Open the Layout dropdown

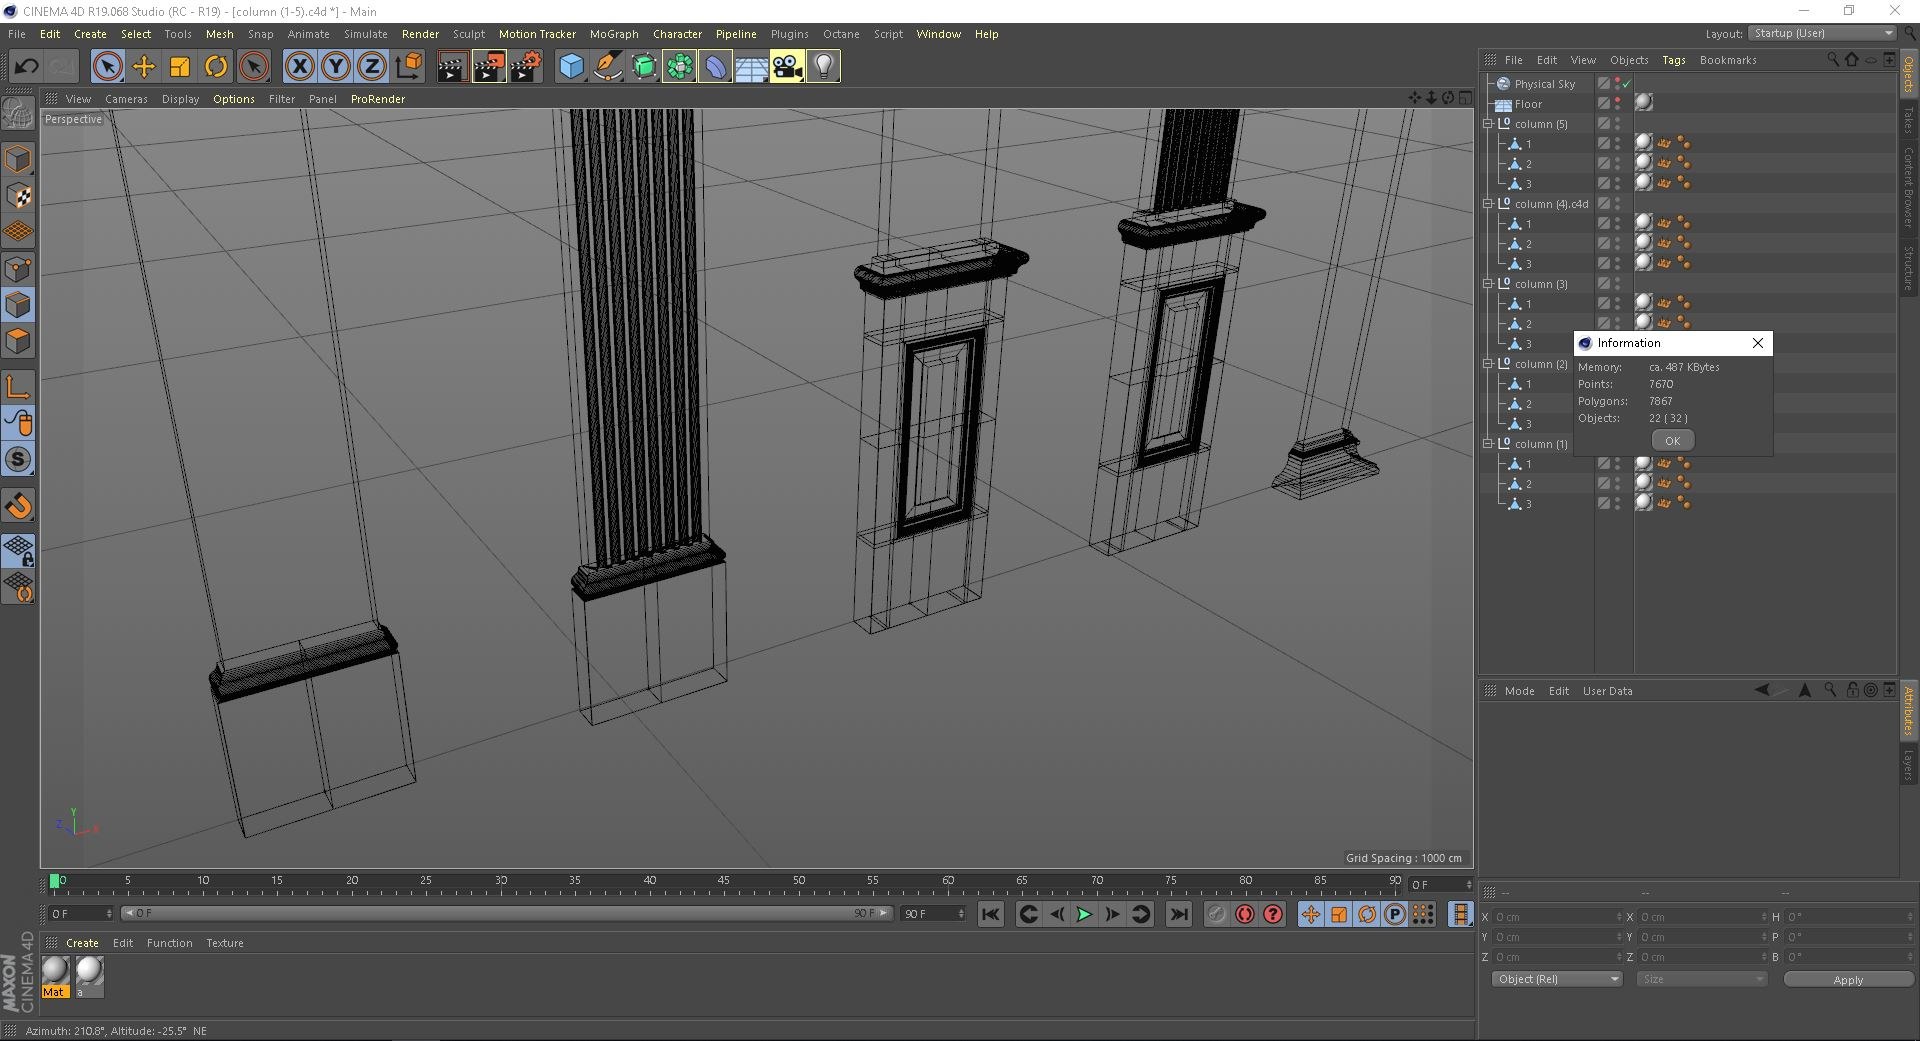[1822, 33]
